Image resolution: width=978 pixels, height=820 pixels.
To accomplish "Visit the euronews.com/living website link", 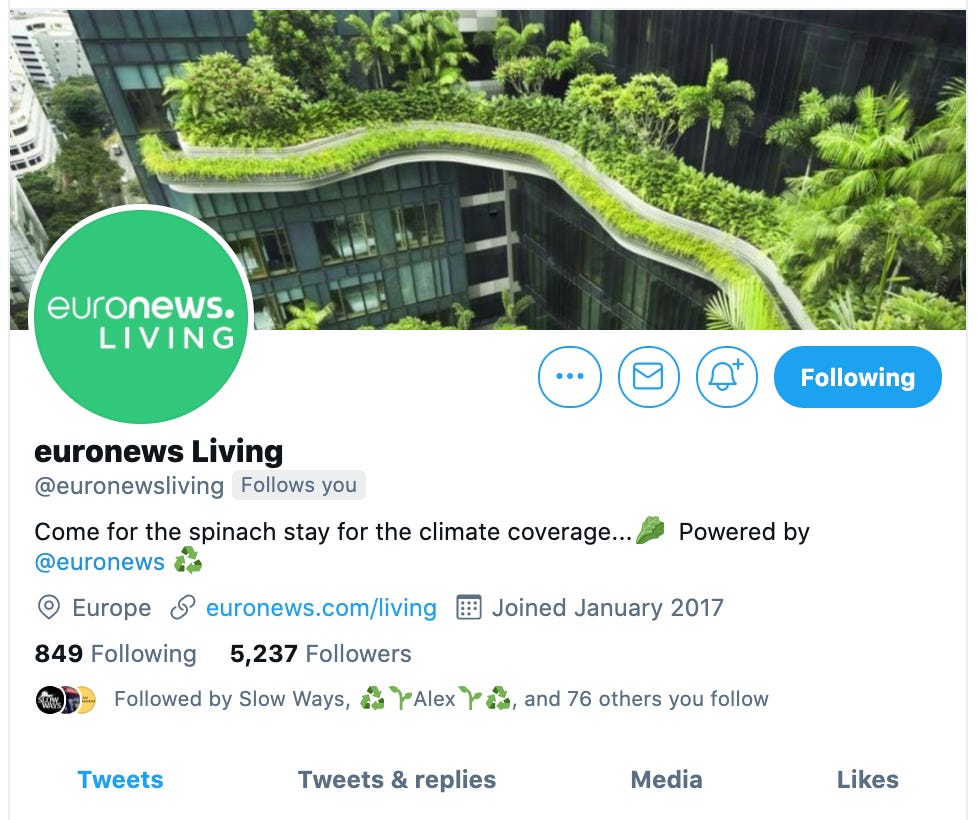I will point(321,607).
